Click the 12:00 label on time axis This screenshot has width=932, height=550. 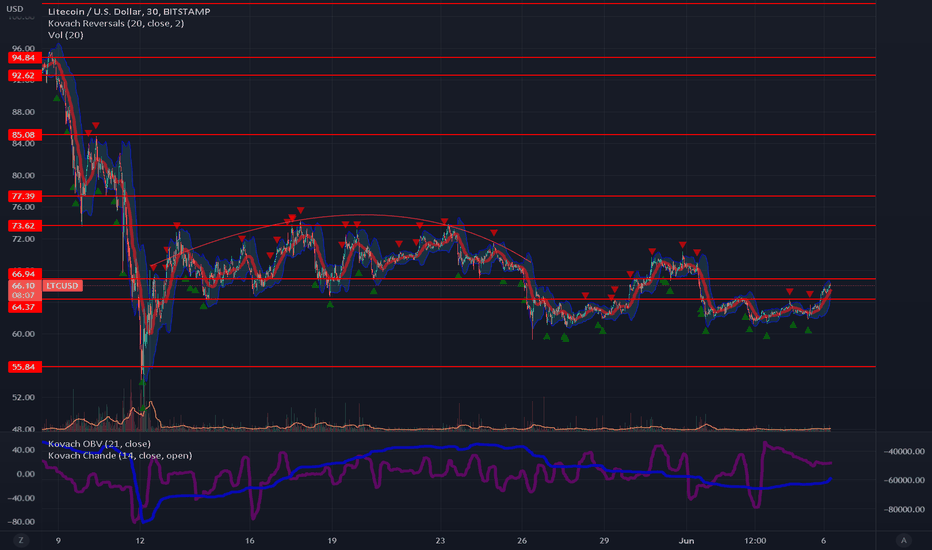755,540
